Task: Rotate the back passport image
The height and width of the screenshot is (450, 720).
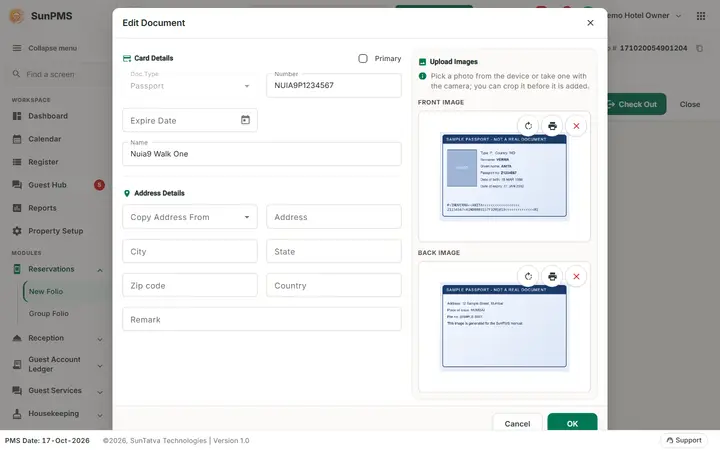Action: pyautogui.click(x=528, y=276)
